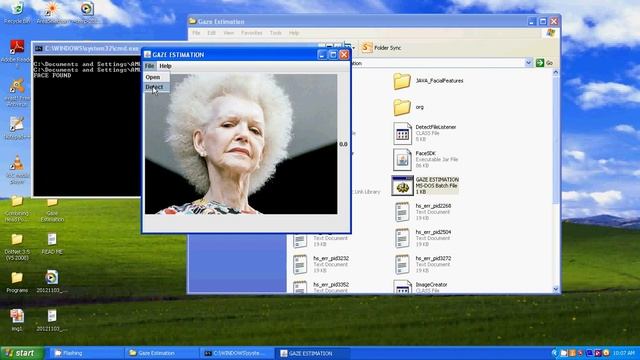Expand the Explorer address bar dropdown

click(x=528, y=63)
